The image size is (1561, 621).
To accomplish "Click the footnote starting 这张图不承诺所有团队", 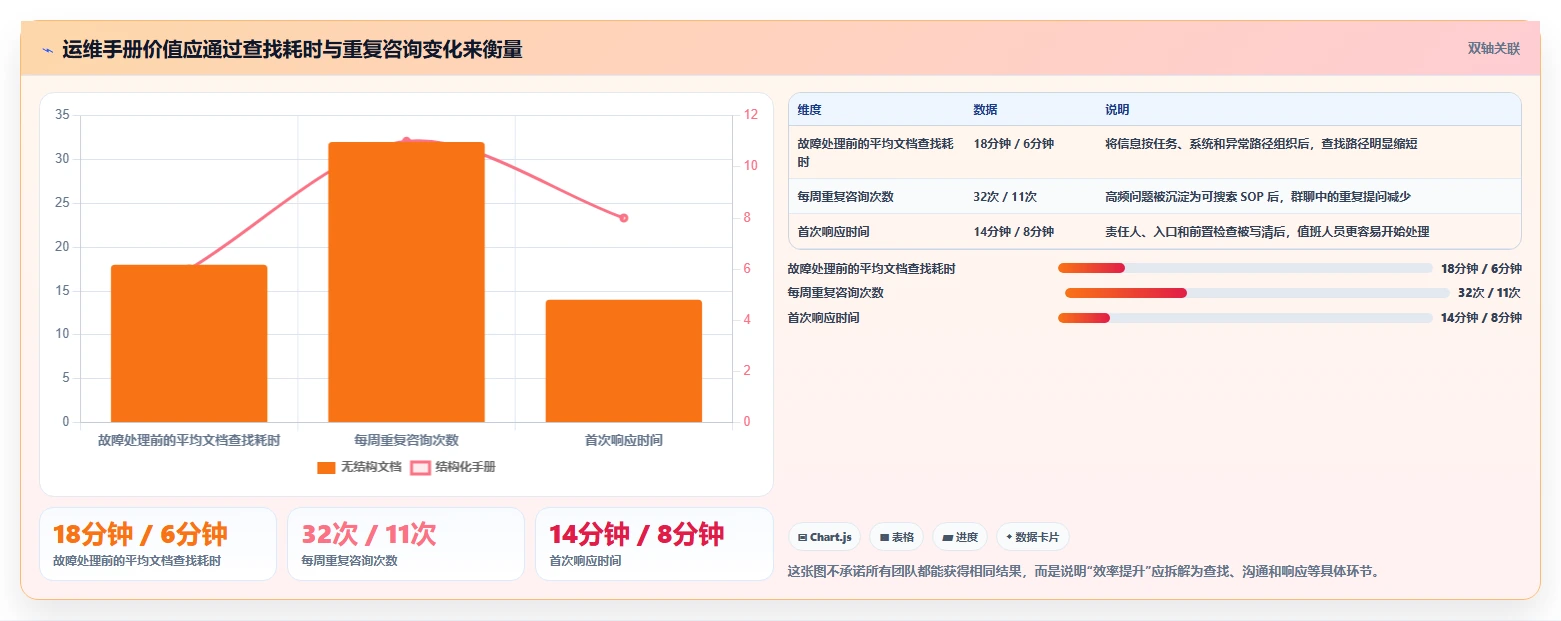I will [1083, 572].
